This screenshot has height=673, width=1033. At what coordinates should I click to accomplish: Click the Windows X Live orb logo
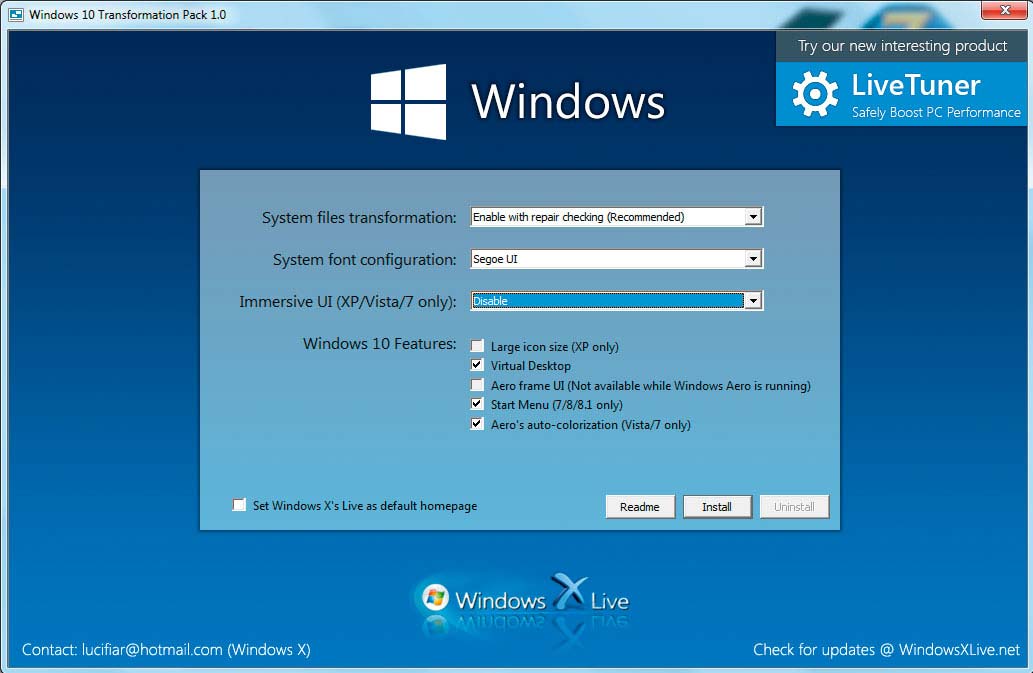point(435,598)
